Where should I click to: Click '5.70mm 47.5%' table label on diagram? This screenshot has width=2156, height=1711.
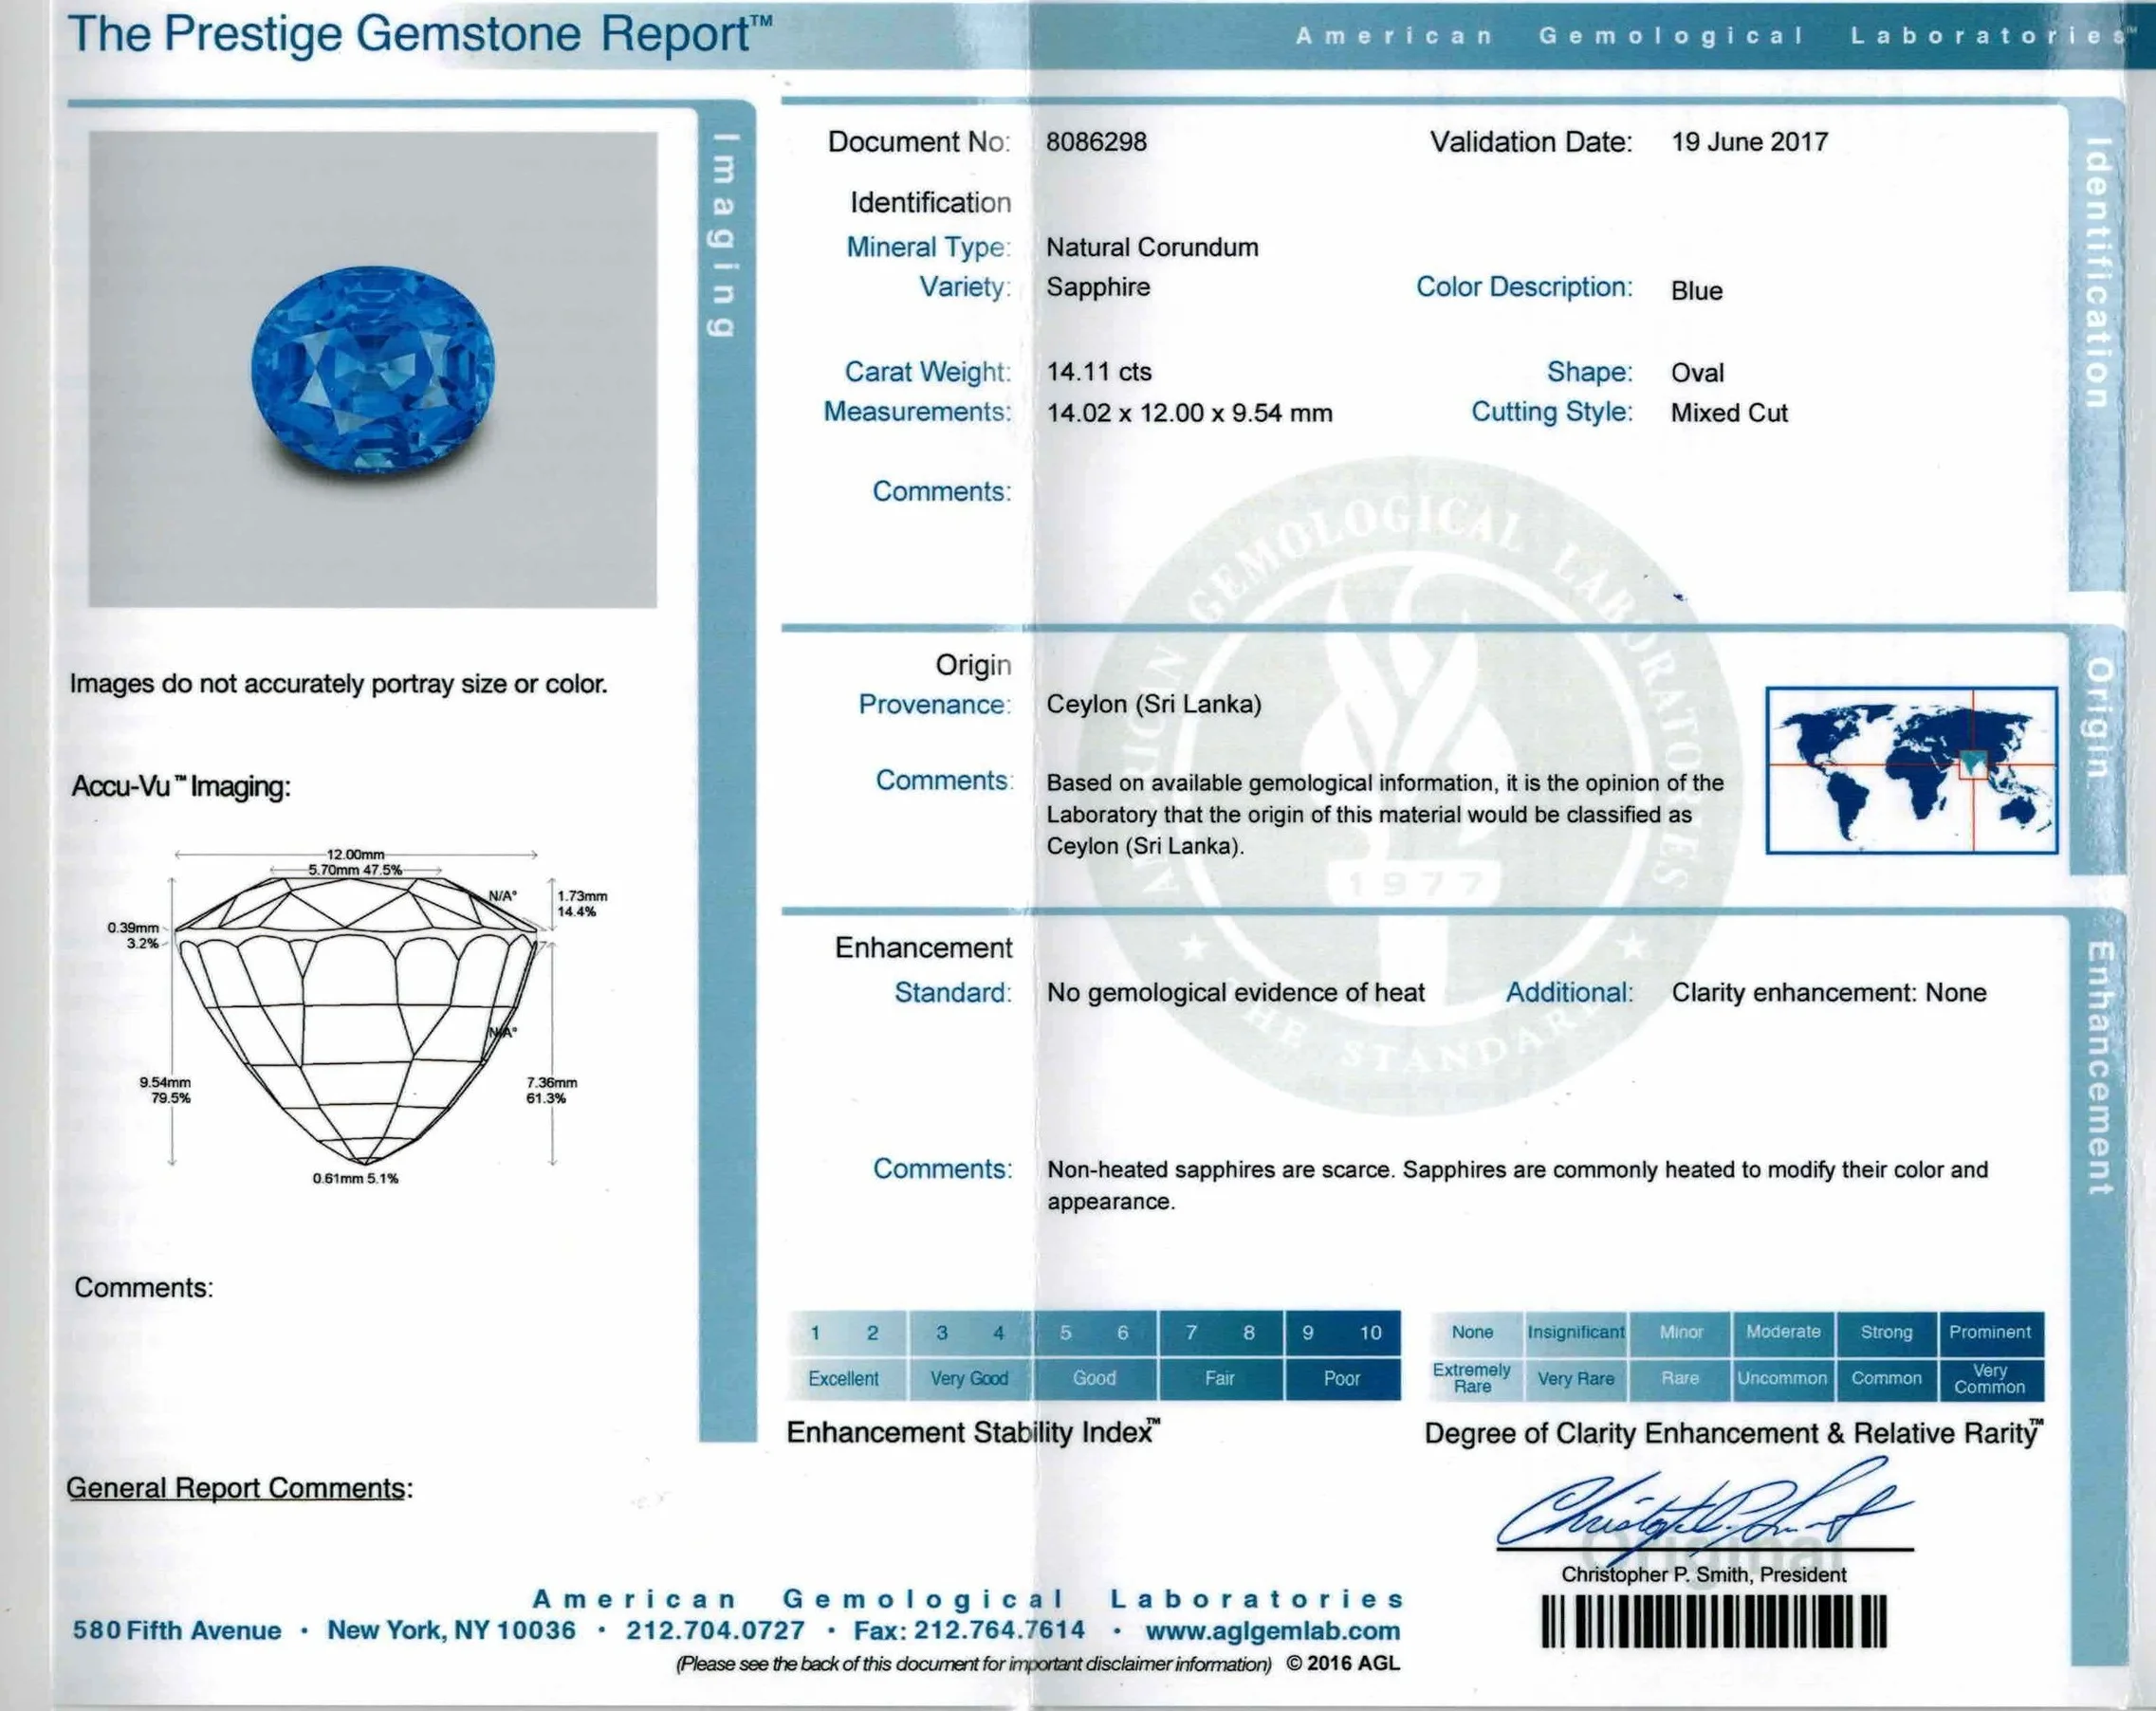point(355,870)
